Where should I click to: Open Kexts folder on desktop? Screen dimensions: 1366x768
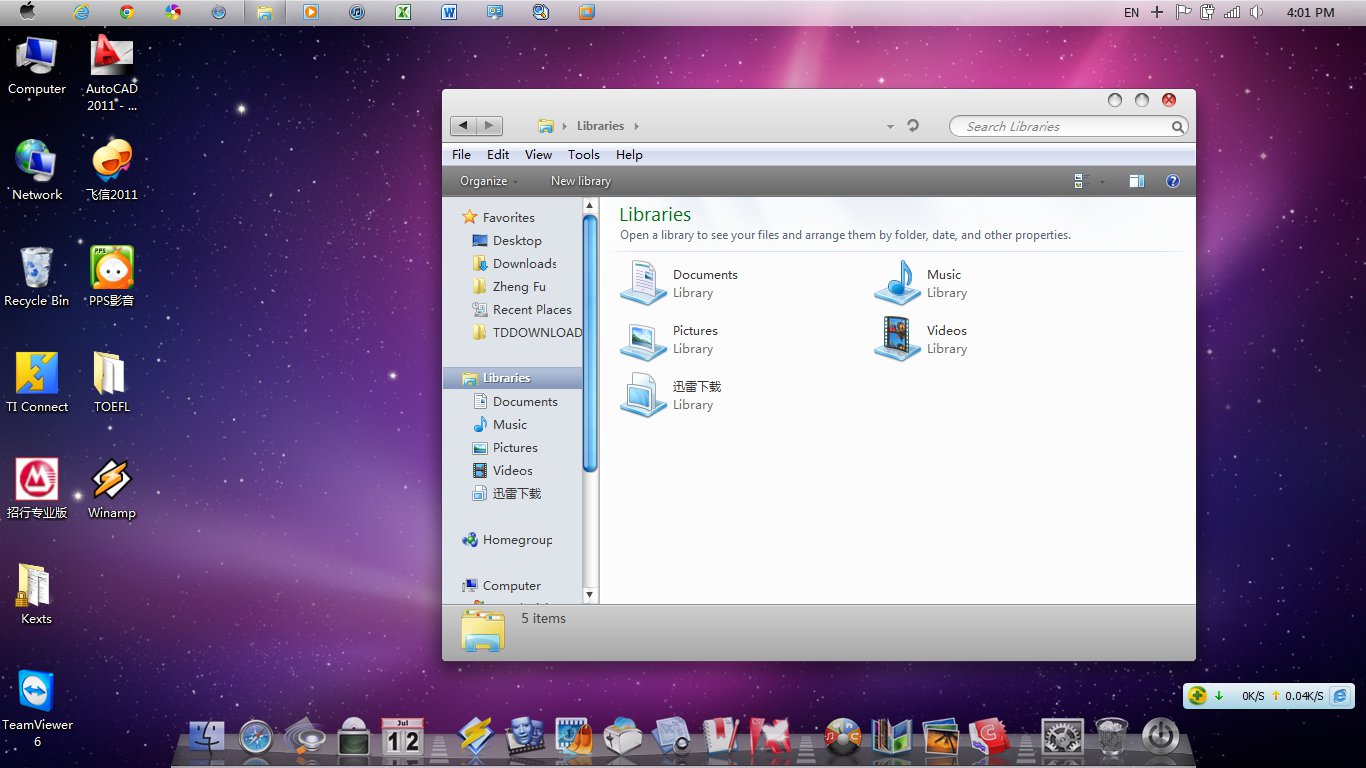(x=37, y=594)
